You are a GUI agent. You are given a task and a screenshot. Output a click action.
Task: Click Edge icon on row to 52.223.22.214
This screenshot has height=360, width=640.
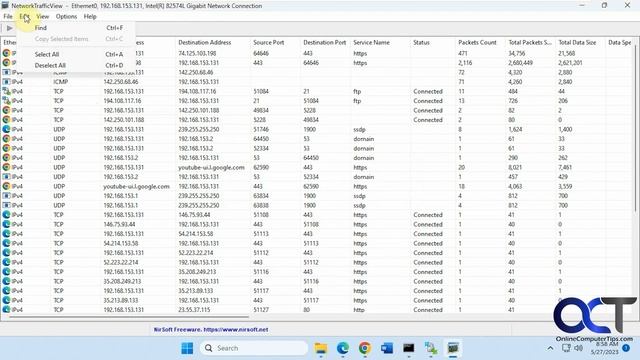pyautogui.click(x=6, y=253)
